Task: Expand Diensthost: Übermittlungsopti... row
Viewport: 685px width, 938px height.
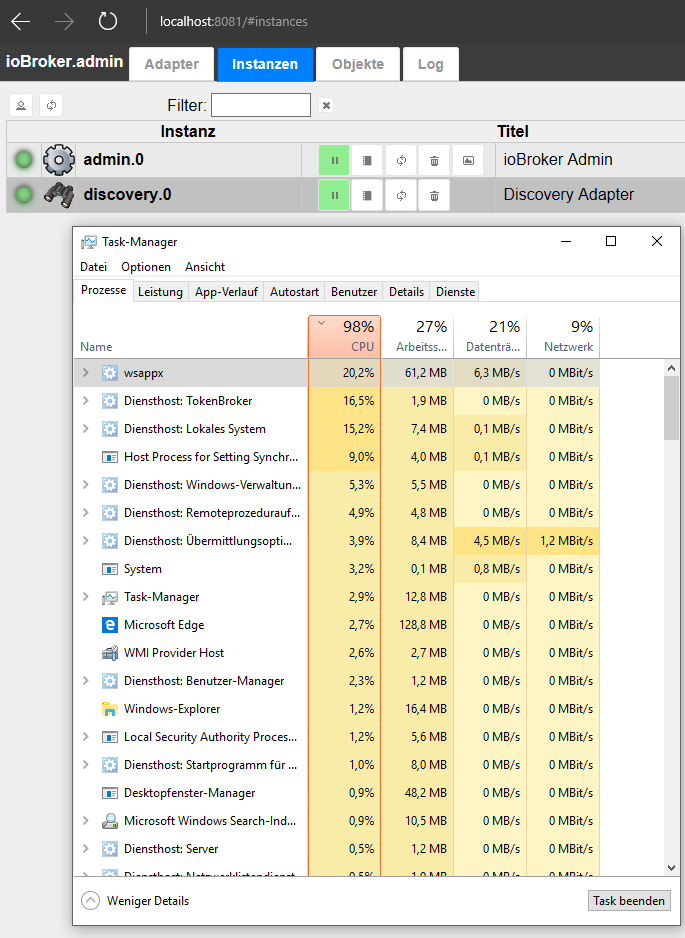Action: [x=86, y=541]
